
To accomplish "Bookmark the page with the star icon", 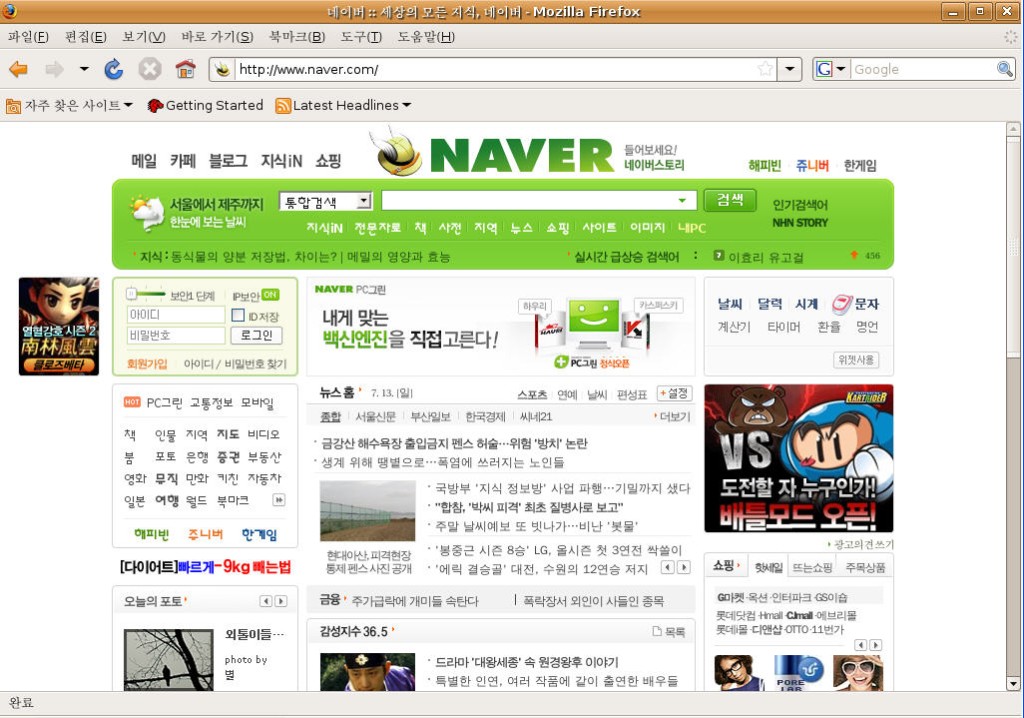I will tap(765, 69).
